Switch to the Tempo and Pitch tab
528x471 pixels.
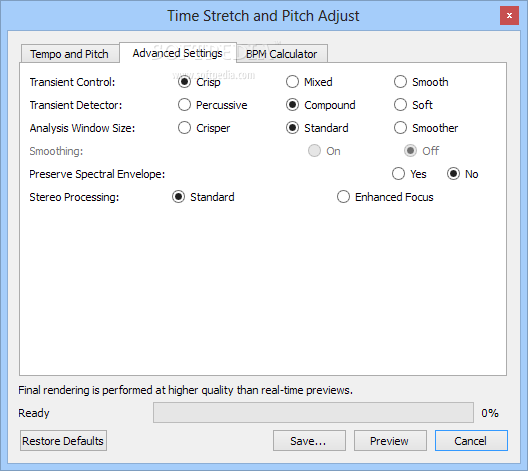[x=70, y=54]
